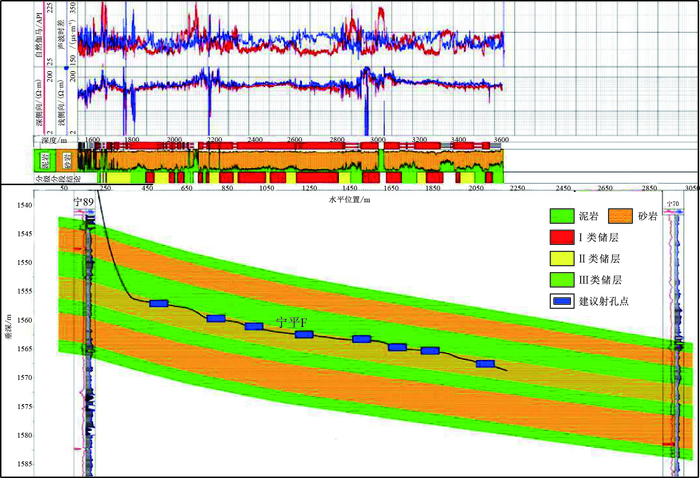The image size is (700, 478).
Task: Click the 宁89 well label
Action: point(84,203)
